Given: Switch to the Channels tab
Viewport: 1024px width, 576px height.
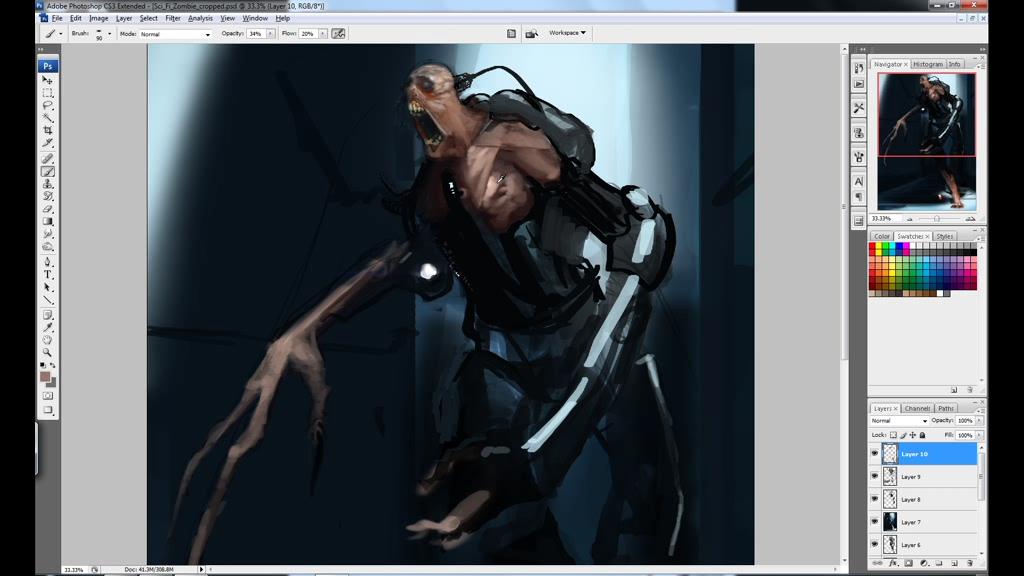Looking at the screenshot, I should (917, 408).
